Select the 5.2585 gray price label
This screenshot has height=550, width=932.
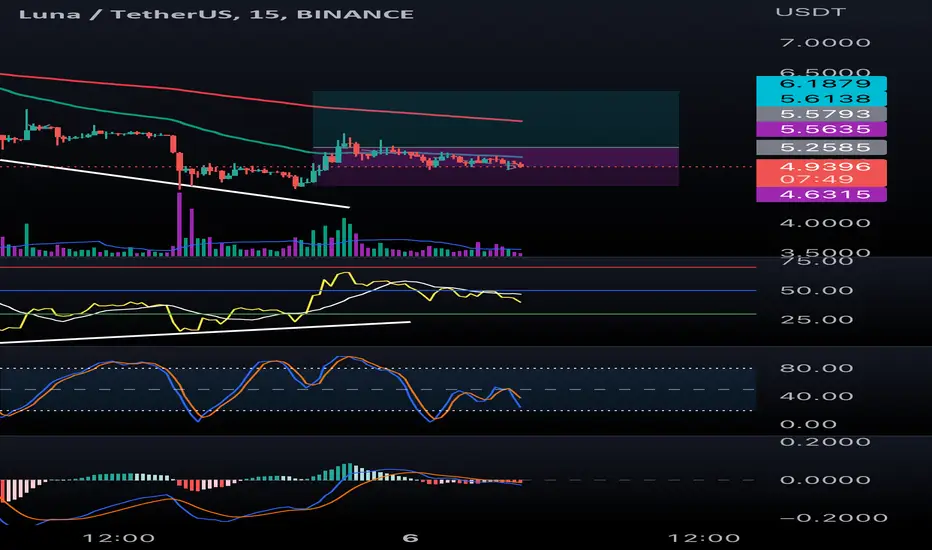pyautogui.click(x=821, y=147)
